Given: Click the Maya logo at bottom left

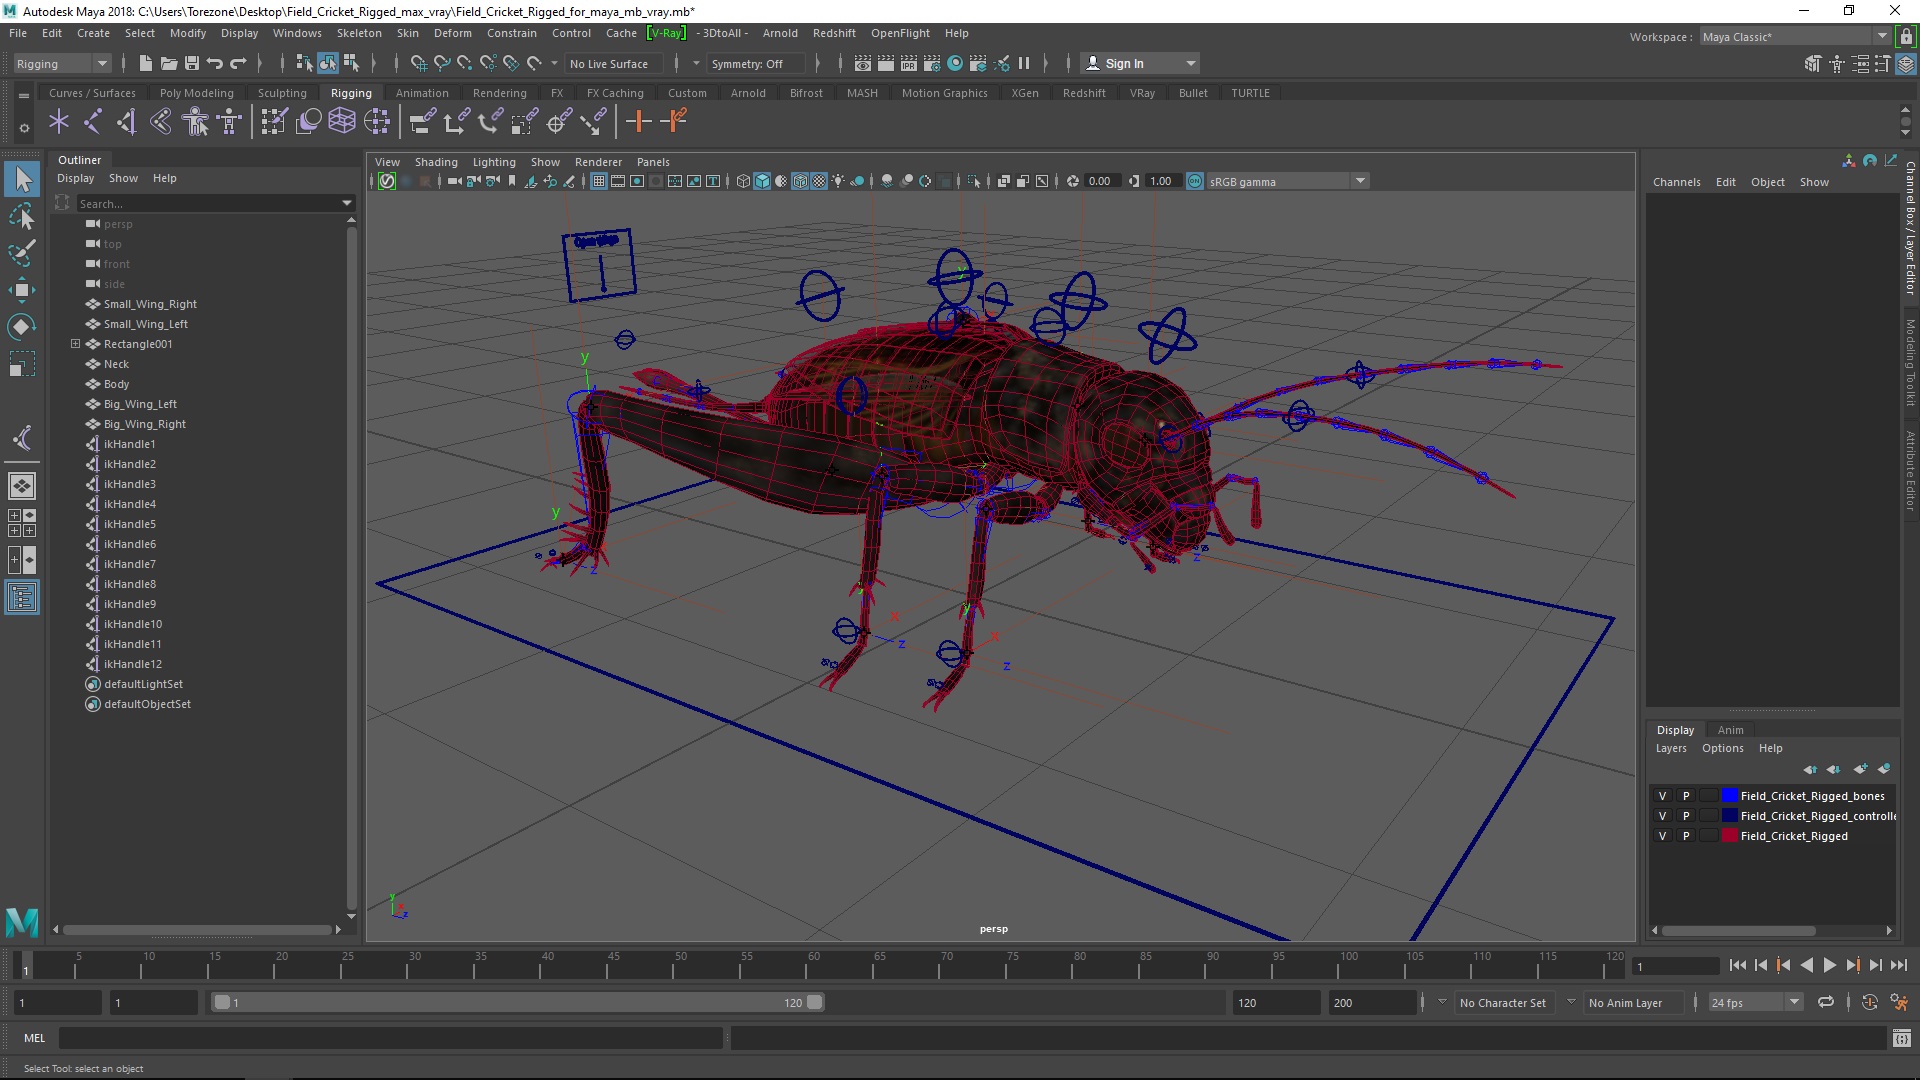Looking at the screenshot, I should point(22,922).
